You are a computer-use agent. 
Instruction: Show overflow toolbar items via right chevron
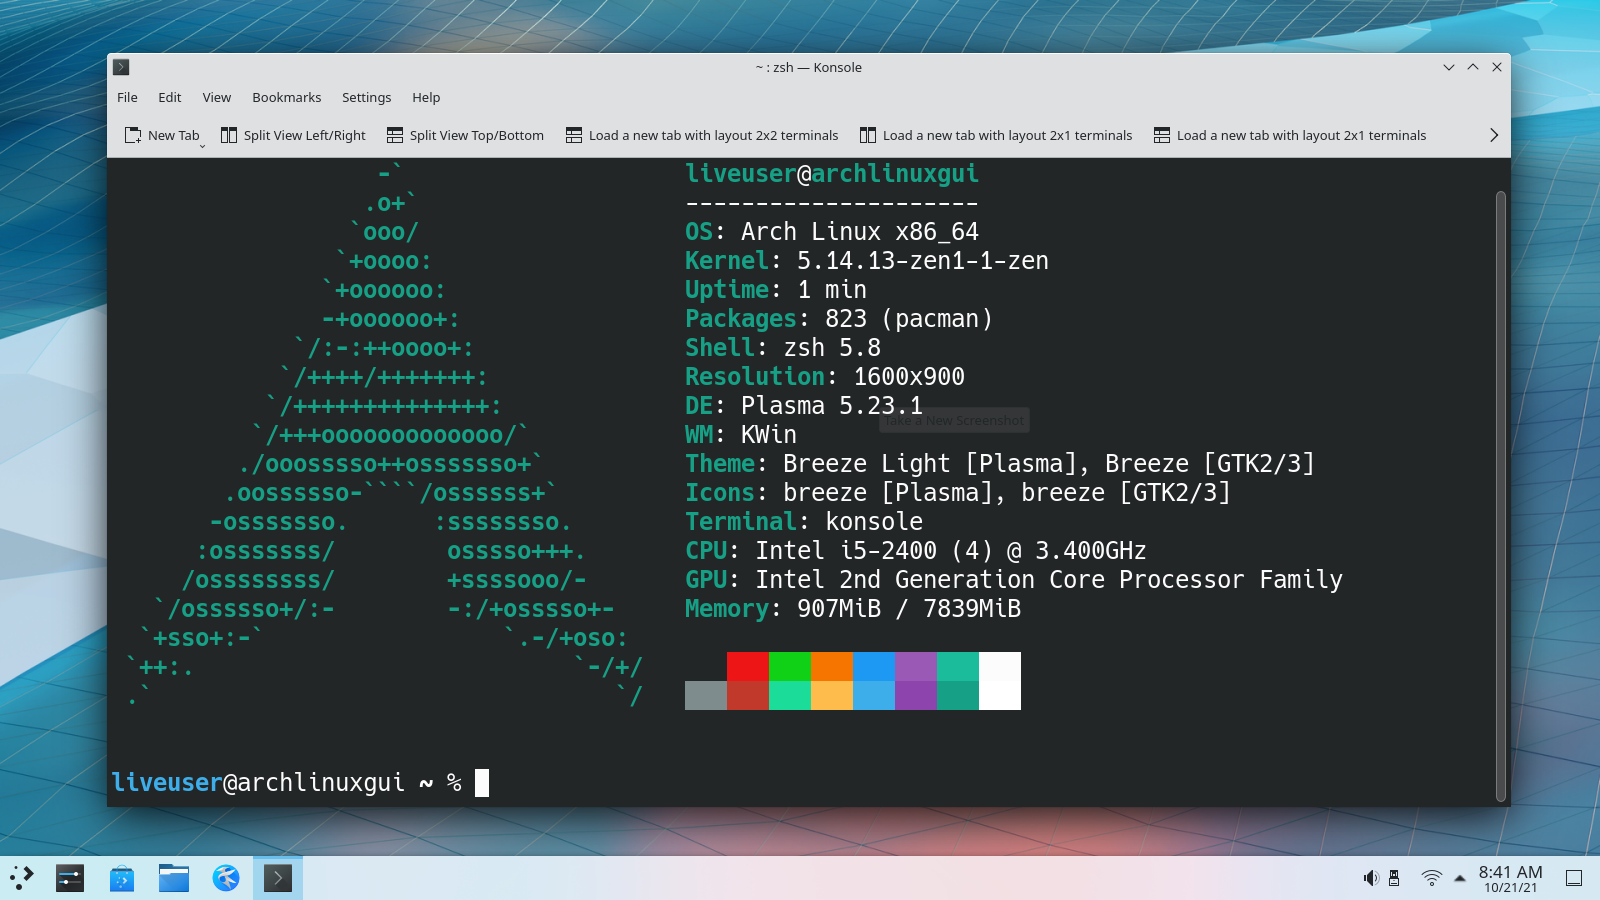(1494, 135)
